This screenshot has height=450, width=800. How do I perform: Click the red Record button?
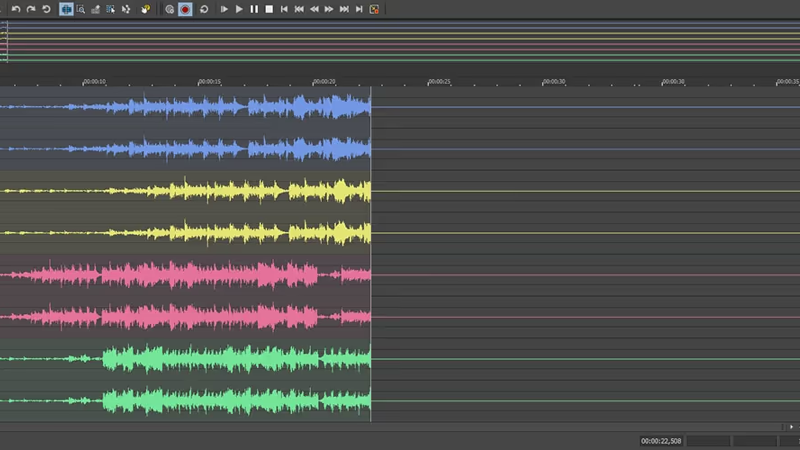(185, 9)
